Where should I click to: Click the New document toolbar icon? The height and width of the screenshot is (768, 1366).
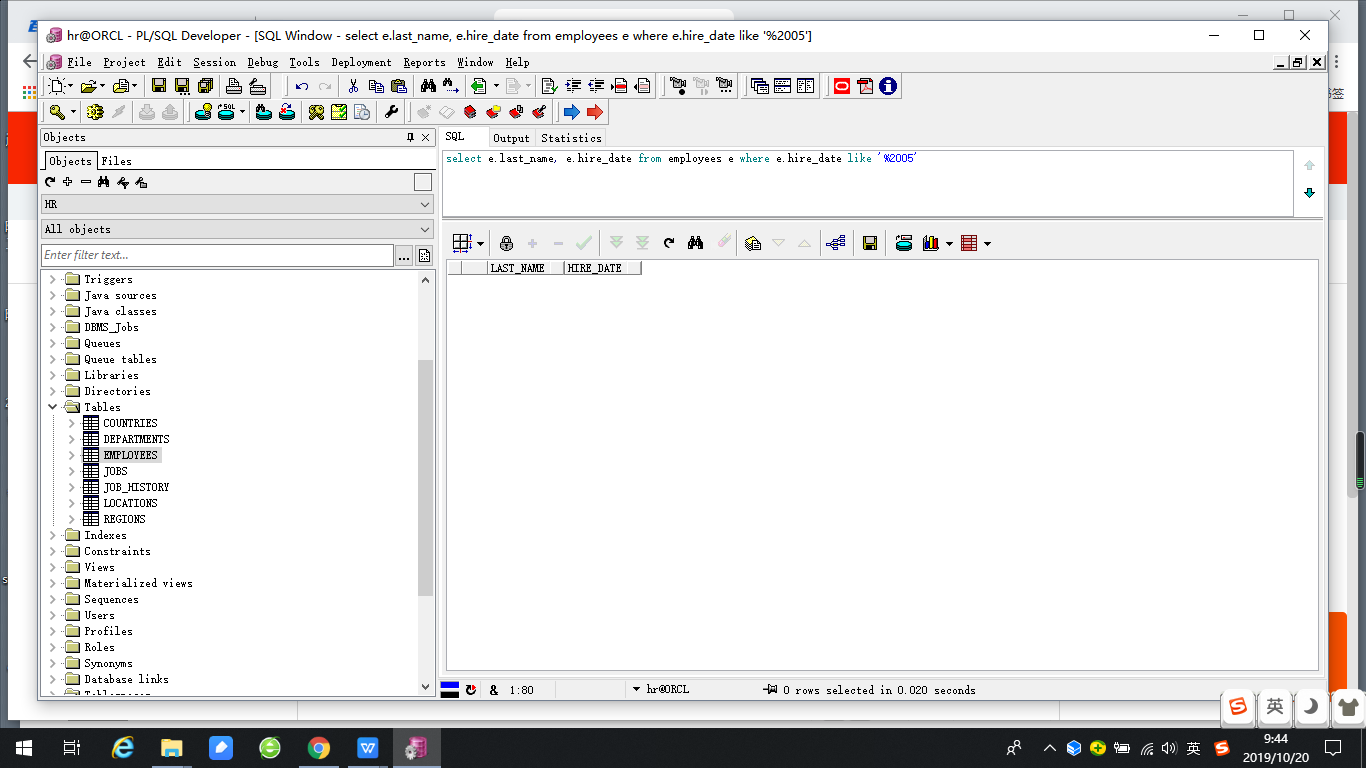(x=58, y=86)
